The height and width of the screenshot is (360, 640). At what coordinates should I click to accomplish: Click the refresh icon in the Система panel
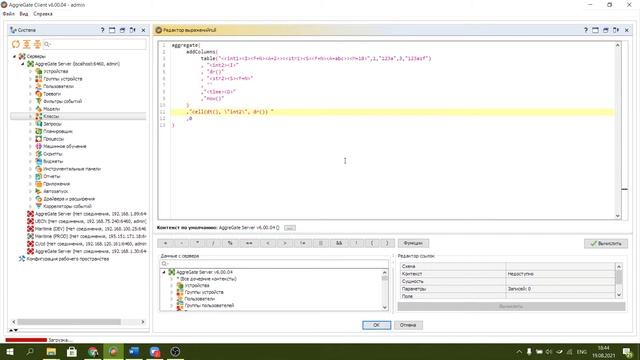pyautogui.click(x=16, y=44)
